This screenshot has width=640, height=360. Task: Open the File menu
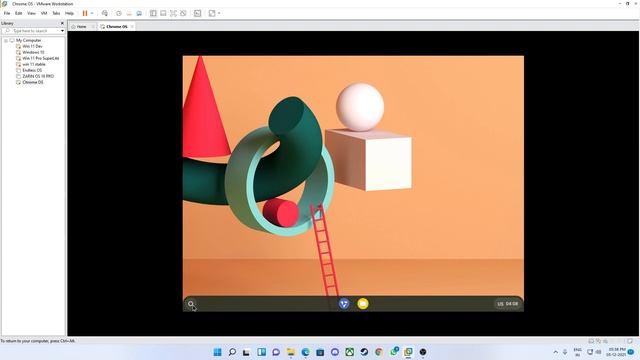click(7, 13)
